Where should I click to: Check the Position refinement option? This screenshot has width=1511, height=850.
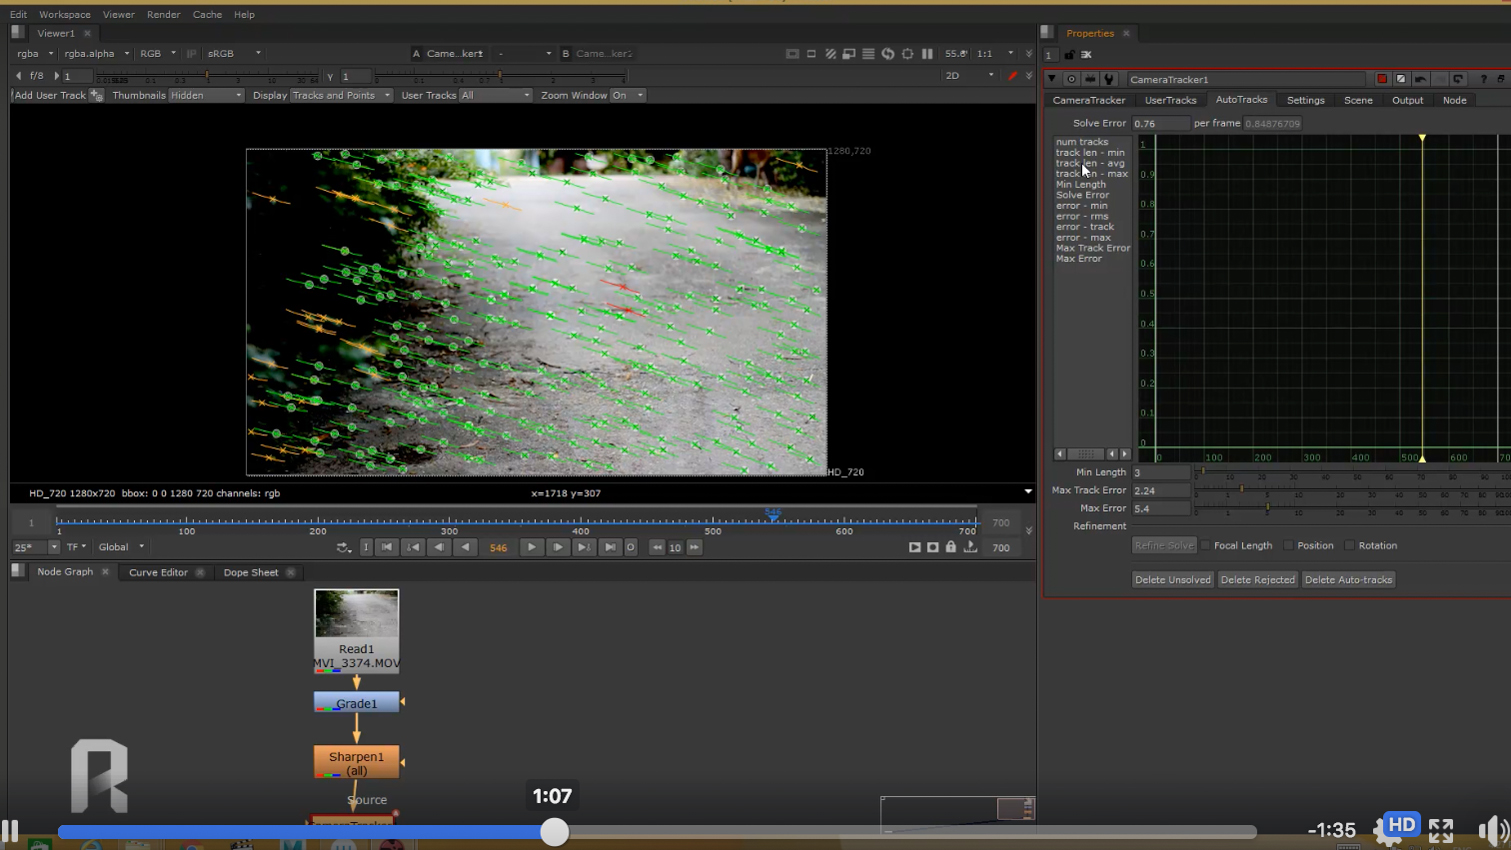tap(1289, 546)
